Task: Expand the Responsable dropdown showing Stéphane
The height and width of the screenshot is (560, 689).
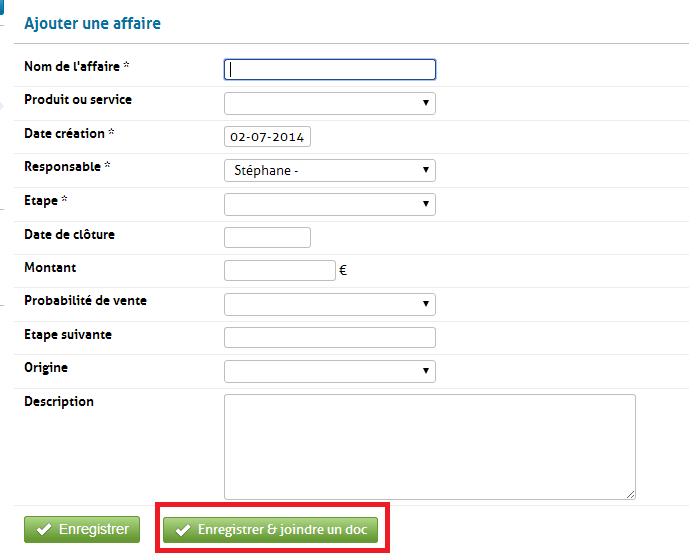Action: [329, 170]
